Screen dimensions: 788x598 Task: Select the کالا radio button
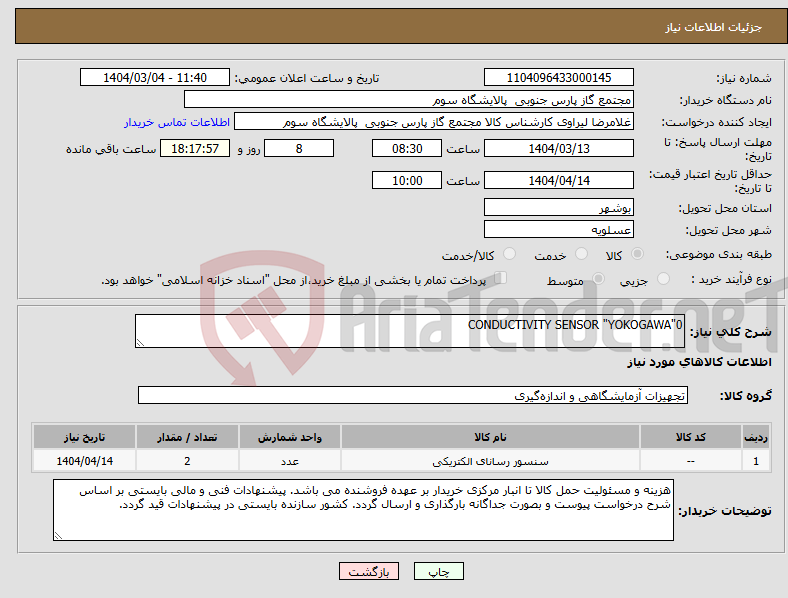click(637, 254)
